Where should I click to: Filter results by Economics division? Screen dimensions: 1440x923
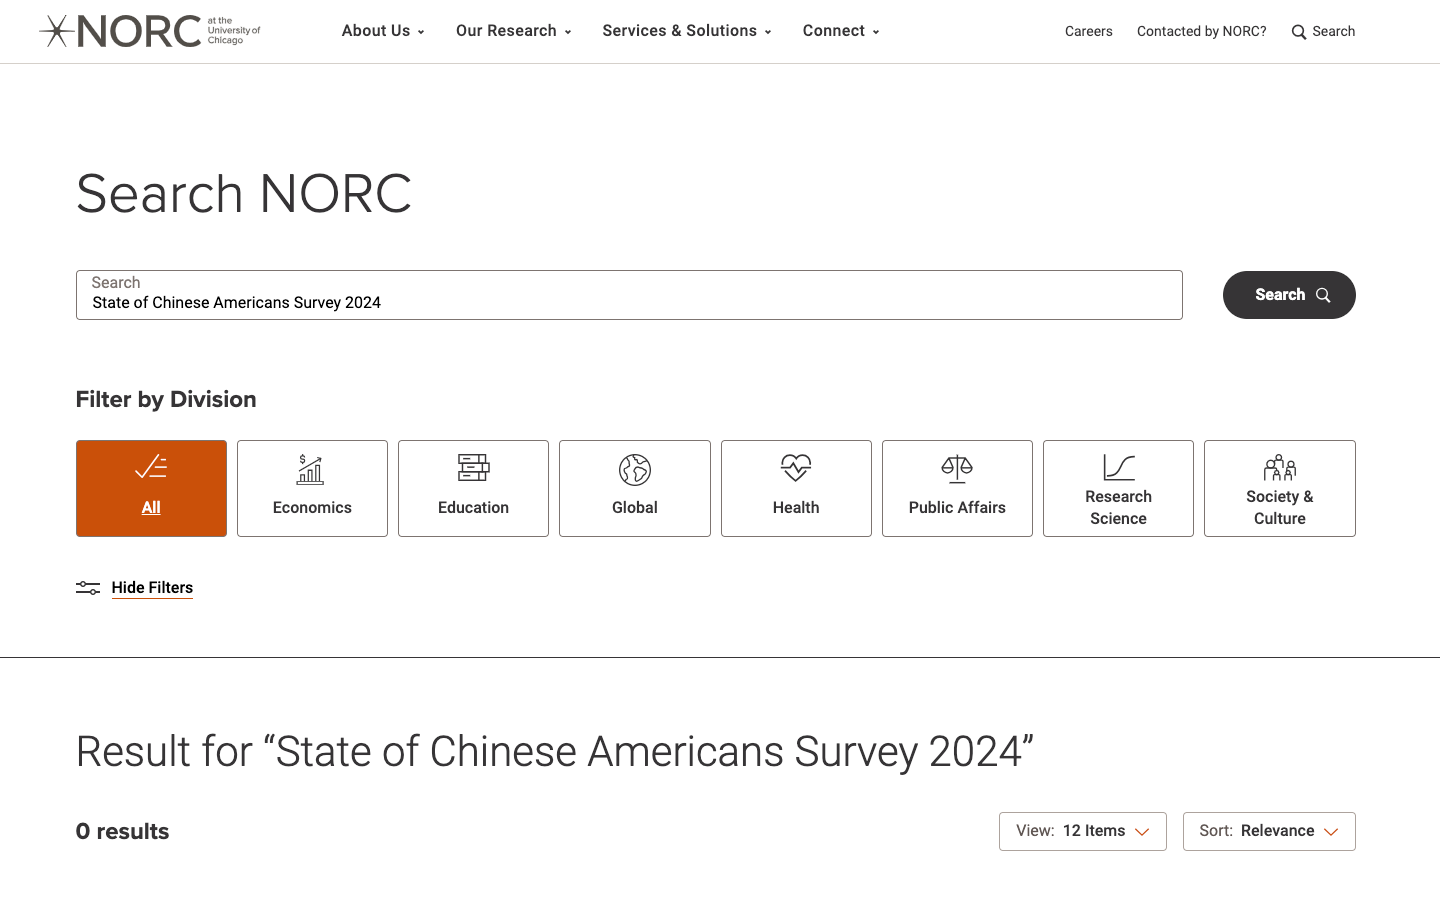coord(312,488)
